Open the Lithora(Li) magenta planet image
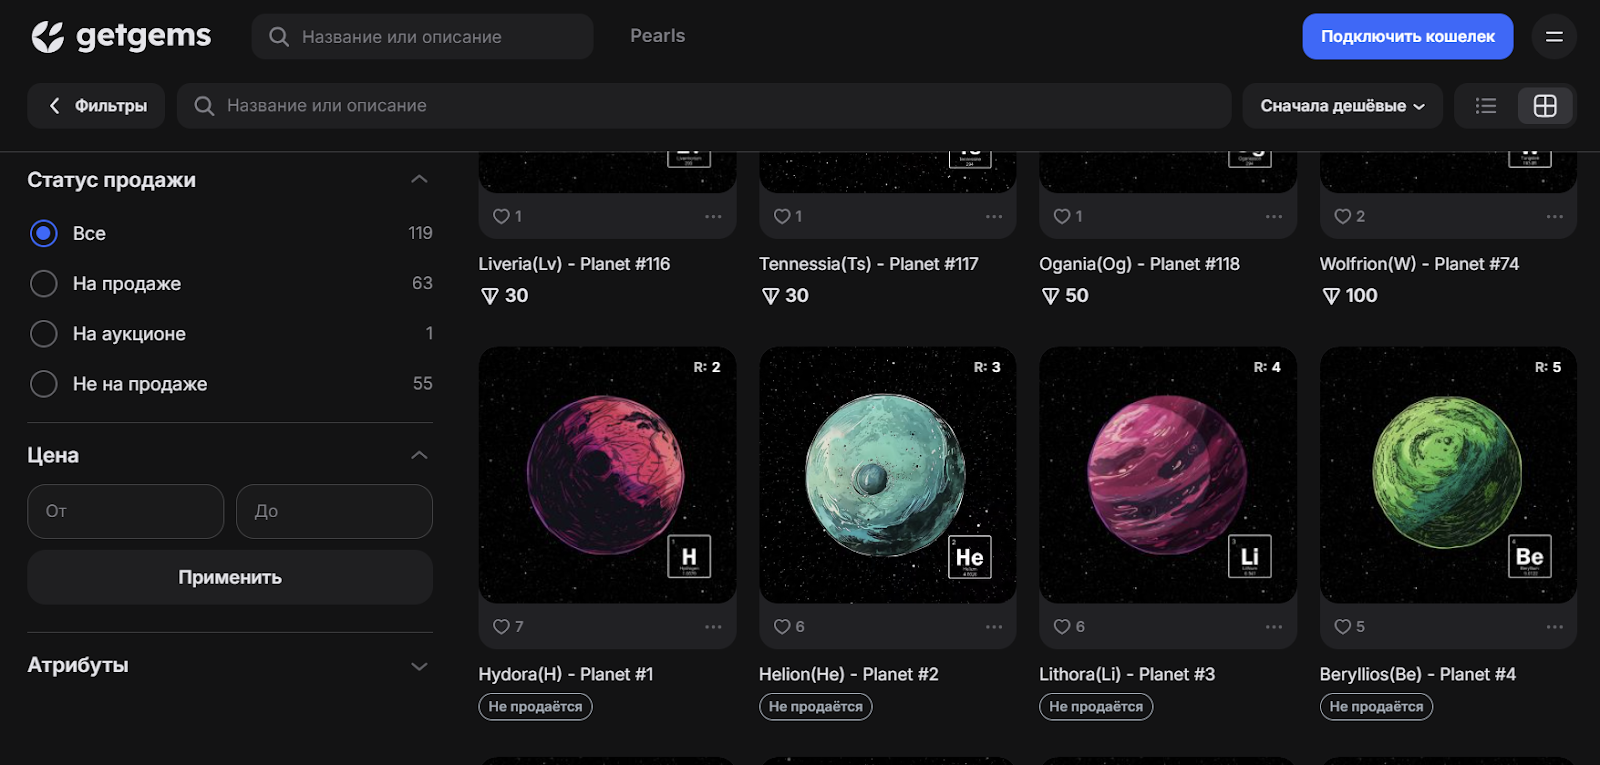1600x765 pixels. tap(1168, 475)
